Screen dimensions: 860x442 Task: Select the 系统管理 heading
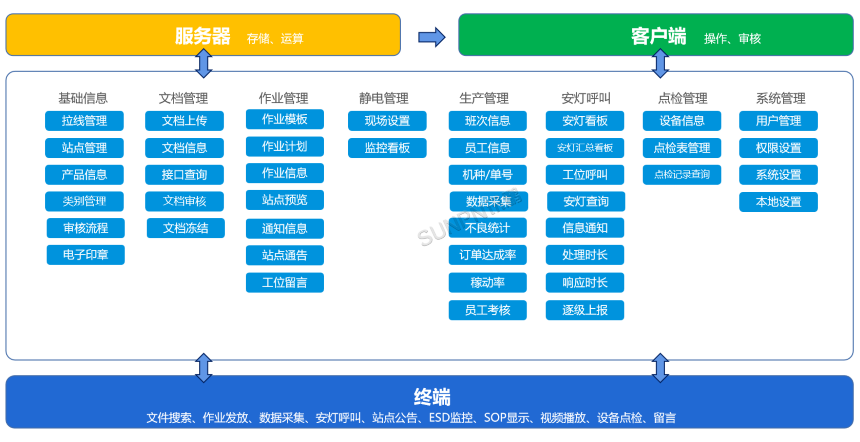pyautogui.click(x=780, y=98)
